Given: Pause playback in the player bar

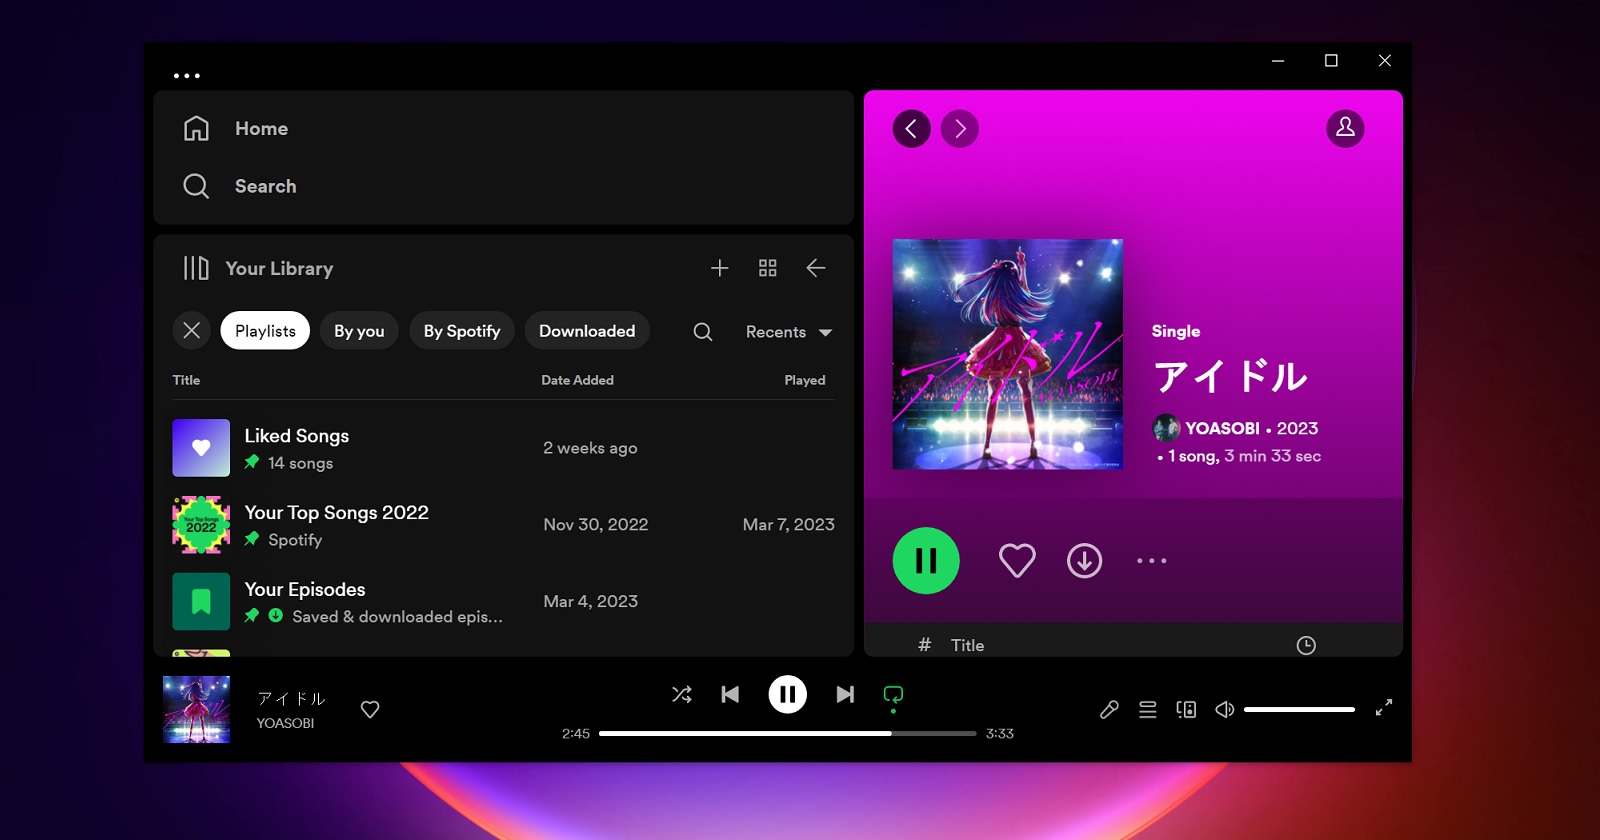Looking at the screenshot, I should (x=788, y=694).
